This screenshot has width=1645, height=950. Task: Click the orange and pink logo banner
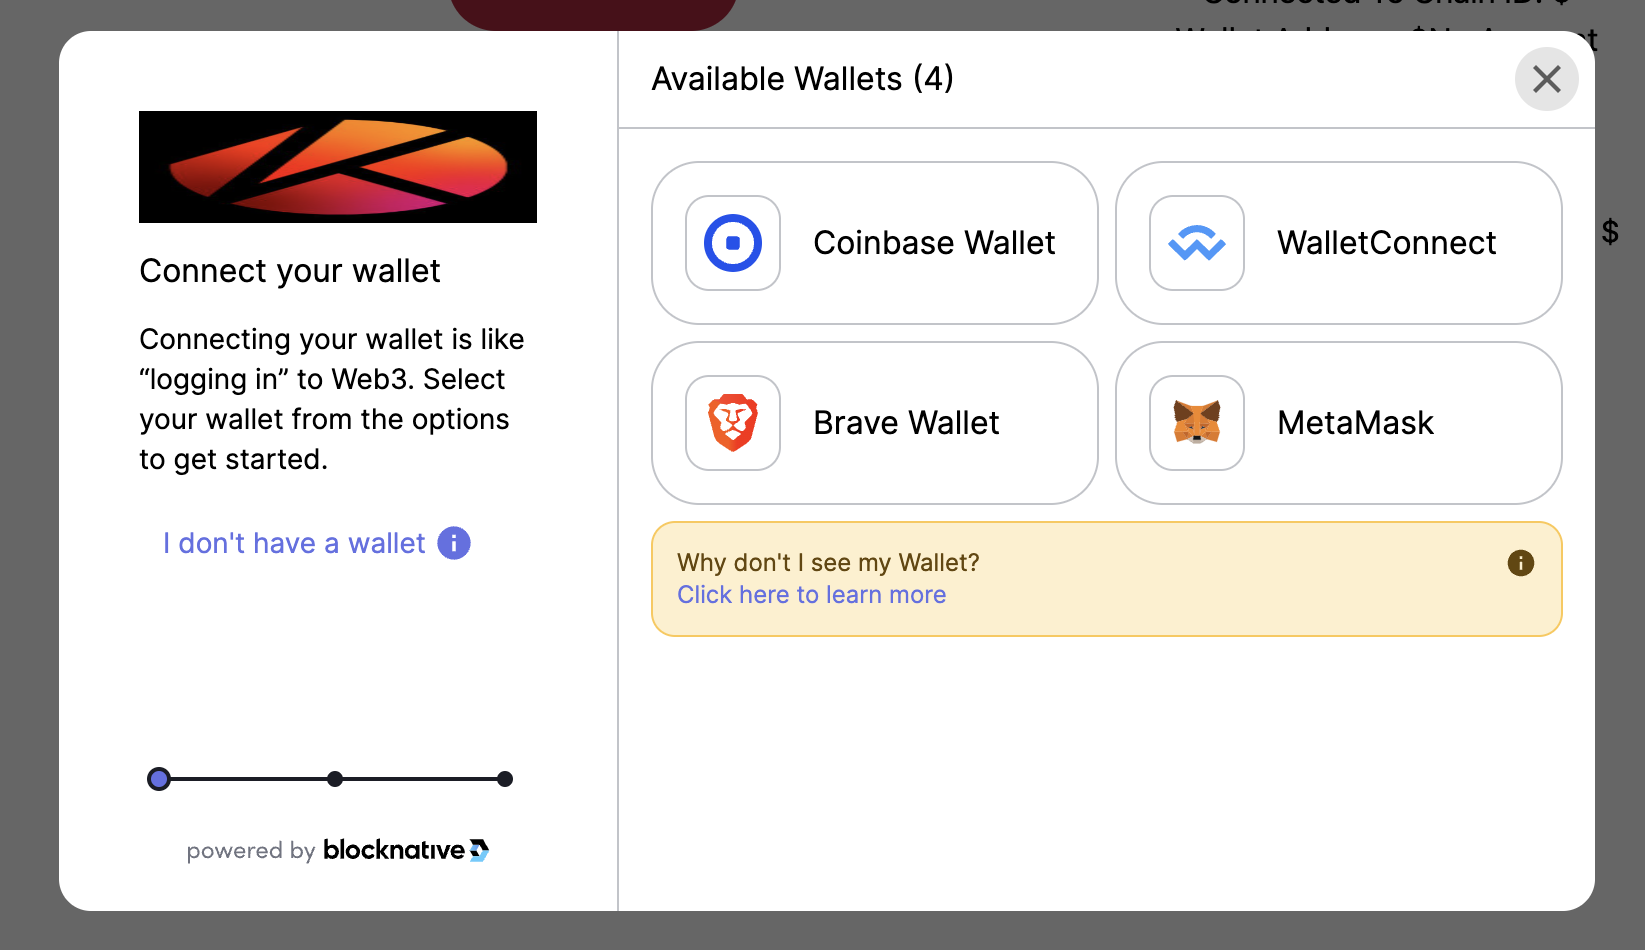click(x=338, y=167)
